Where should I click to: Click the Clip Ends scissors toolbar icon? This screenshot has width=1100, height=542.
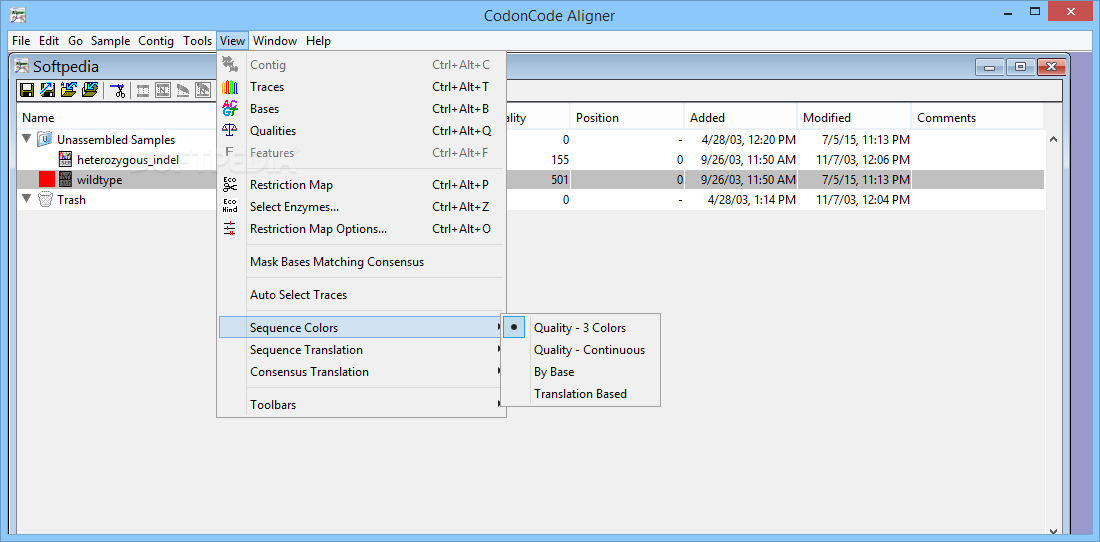click(x=118, y=90)
